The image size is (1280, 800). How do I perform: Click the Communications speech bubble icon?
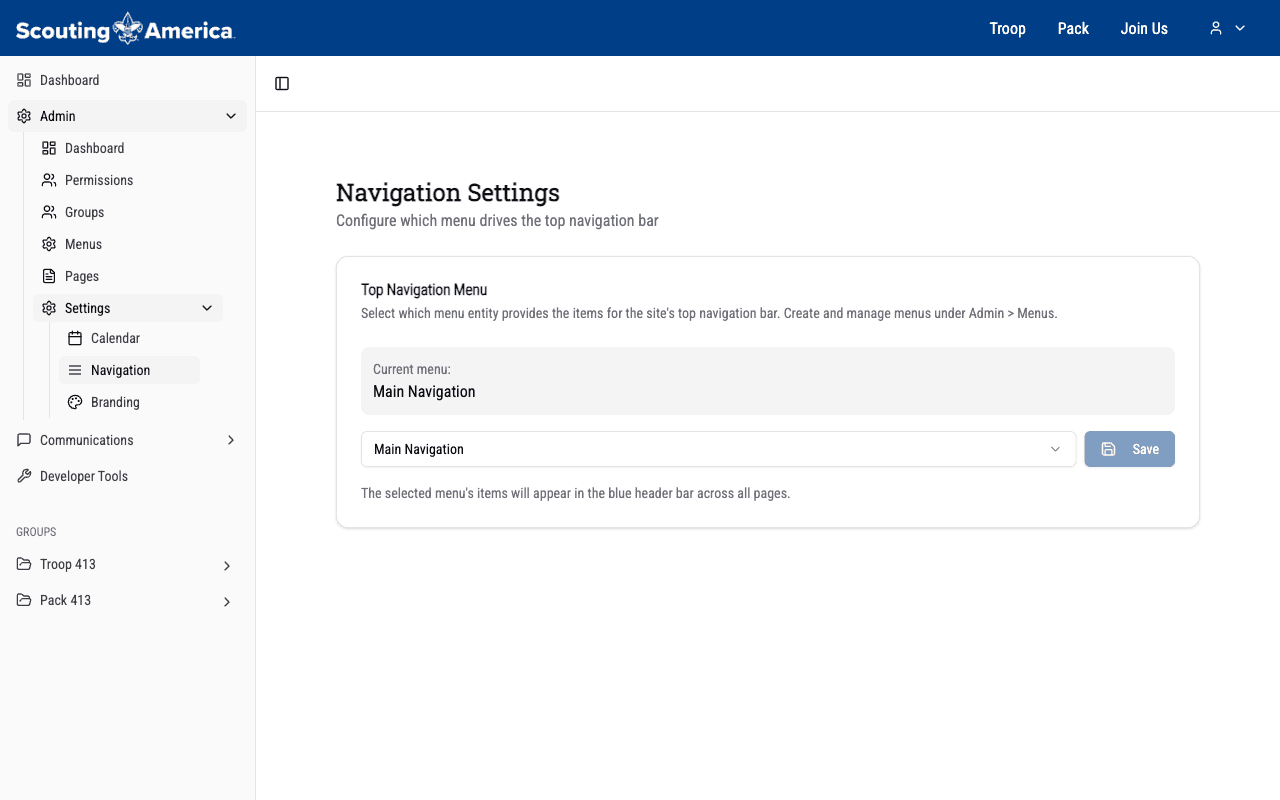24,440
